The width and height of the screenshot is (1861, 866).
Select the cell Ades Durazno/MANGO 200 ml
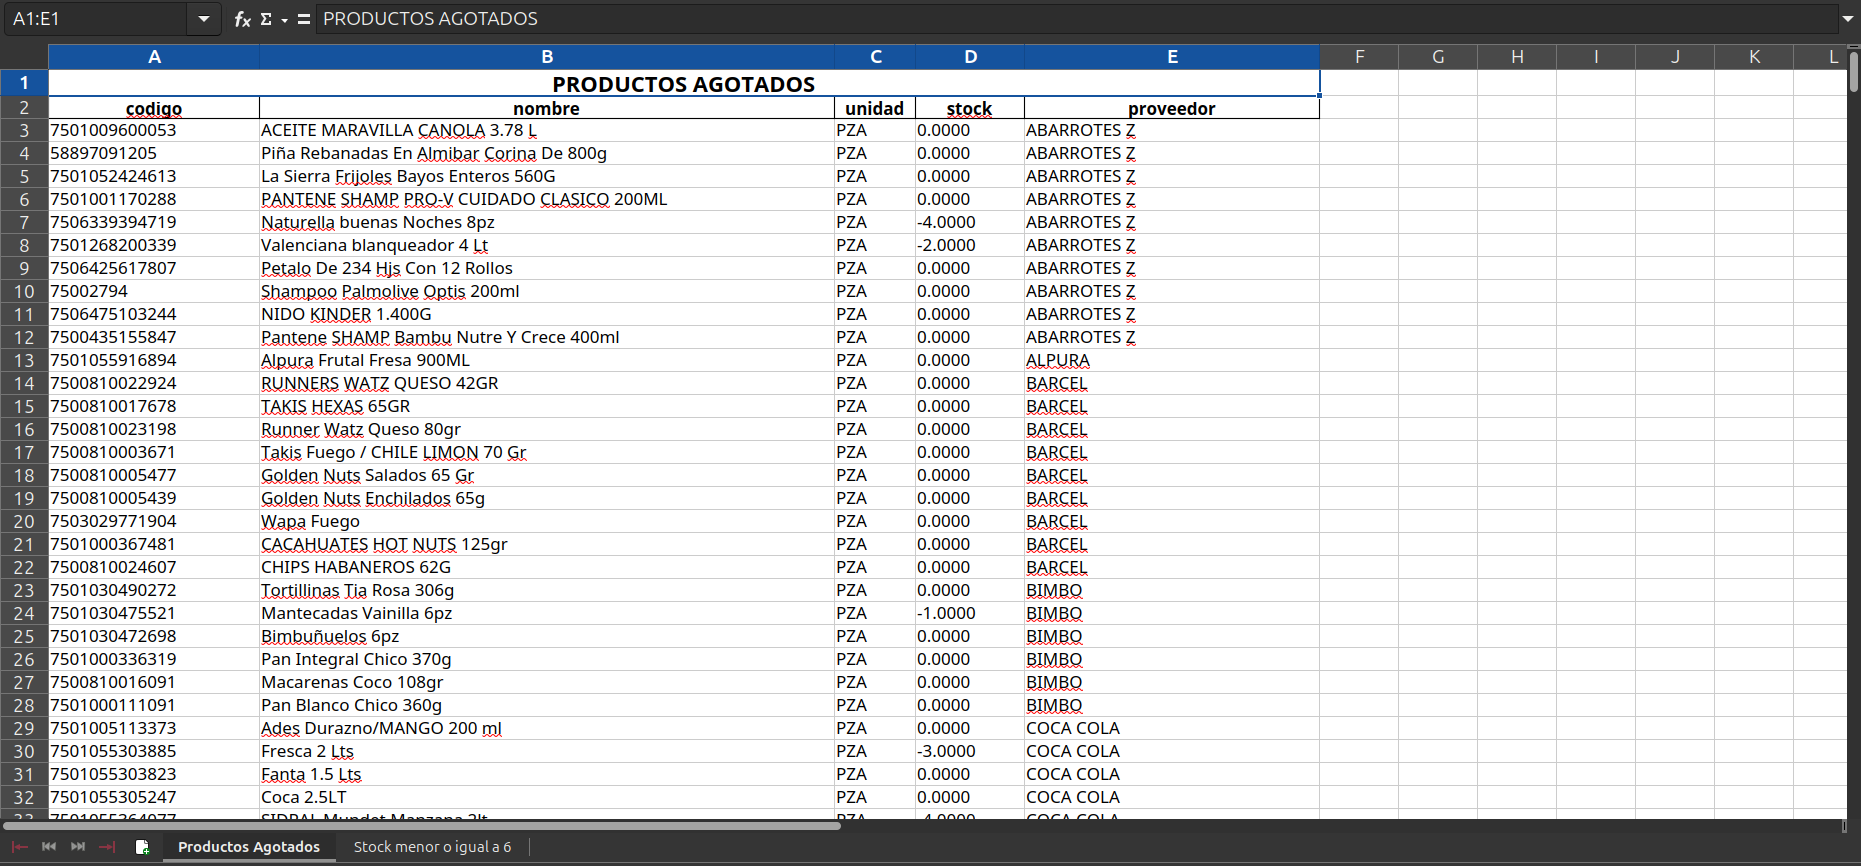click(547, 728)
